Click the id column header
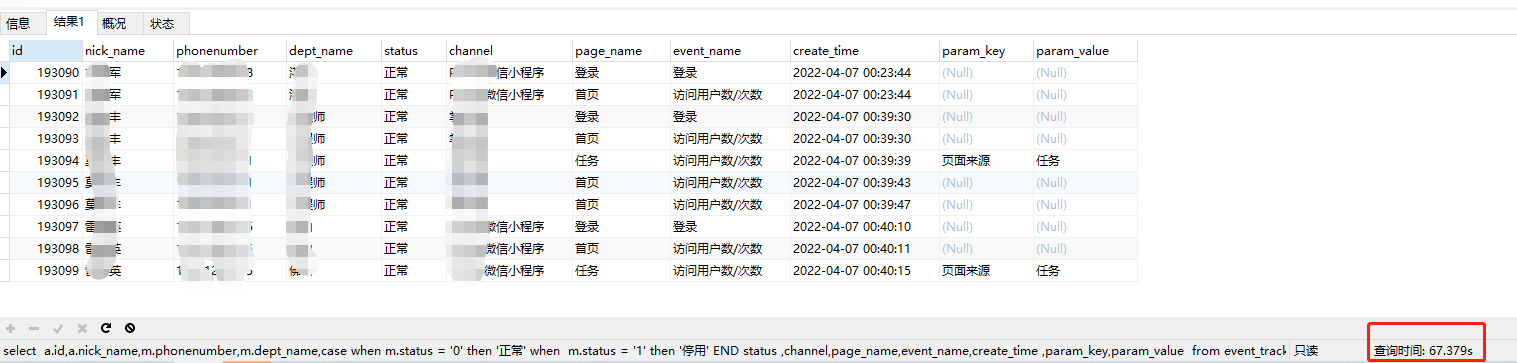 (x=46, y=50)
